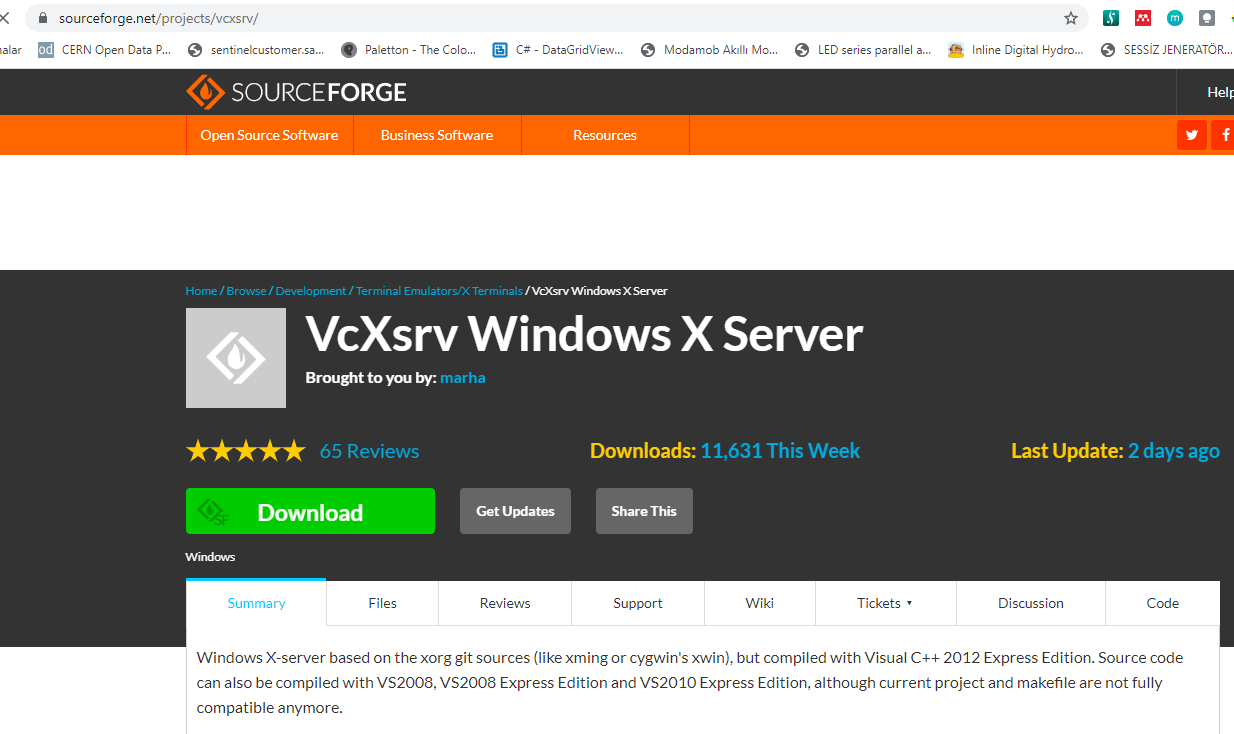The width and height of the screenshot is (1234, 734).
Task: Switch to the Support tab
Action: click(x=638, y=603)
